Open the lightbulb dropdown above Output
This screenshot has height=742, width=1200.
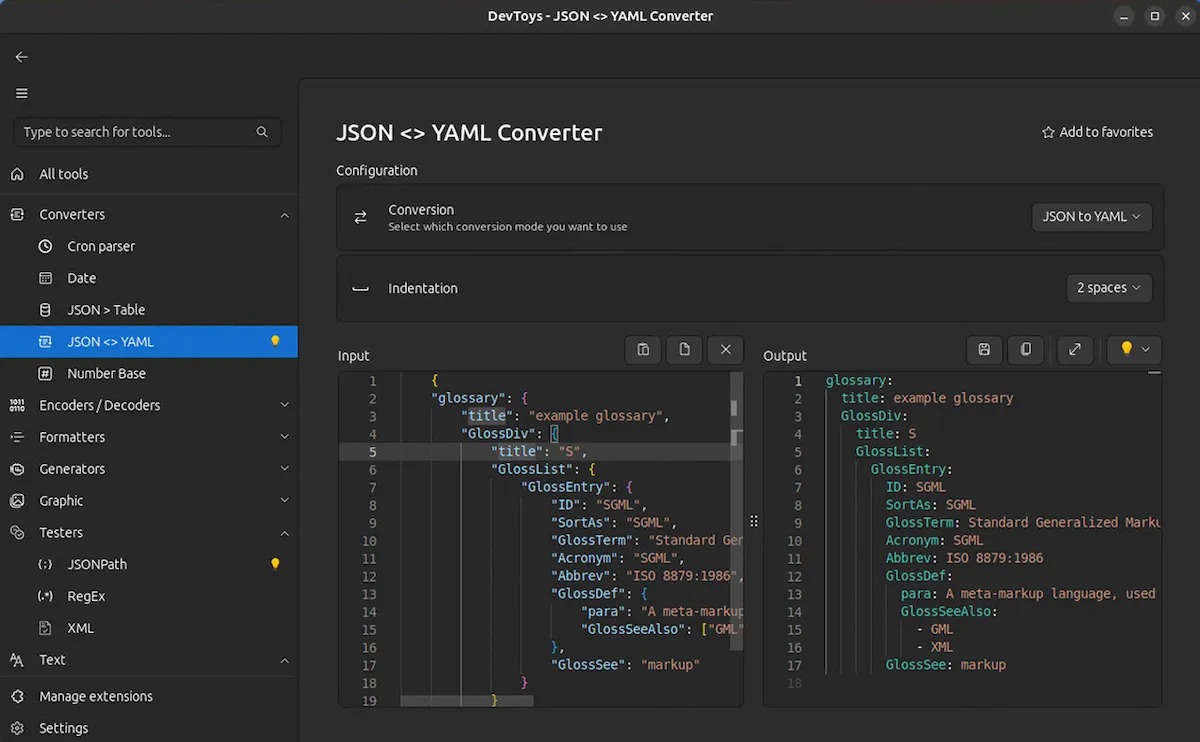coord(1134,349)
